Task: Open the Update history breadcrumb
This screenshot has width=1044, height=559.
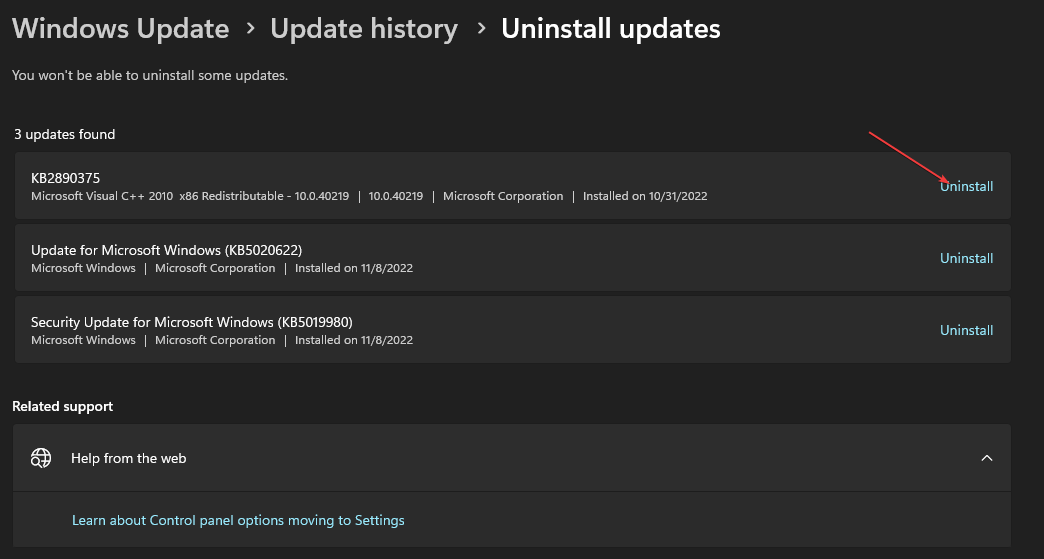Action: click(x=364, y=29)
